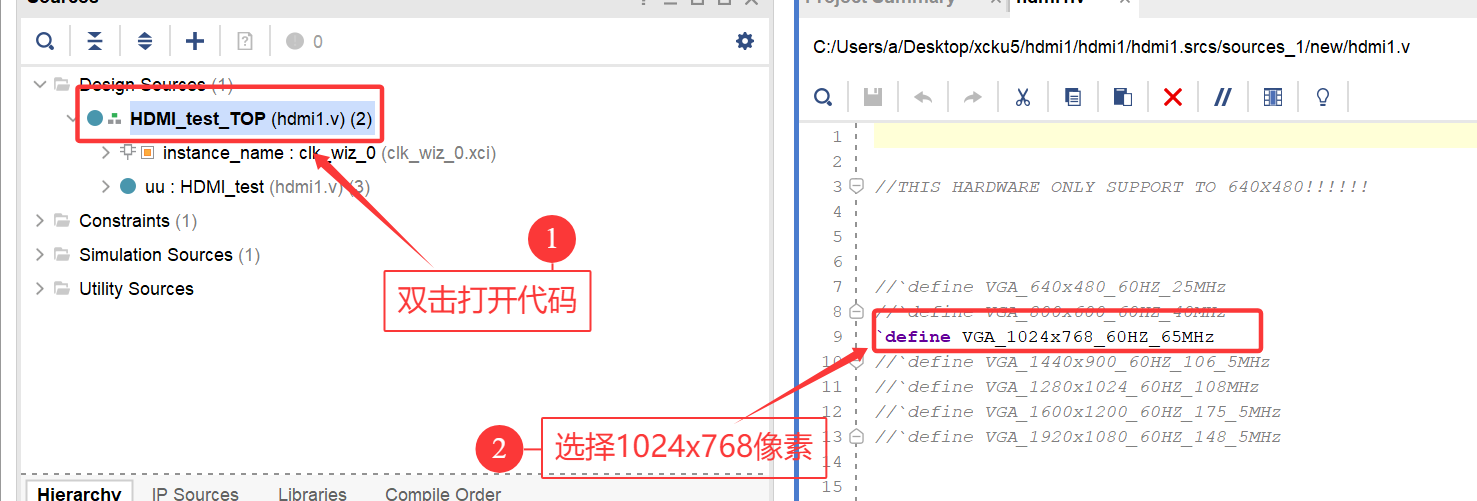
Task: Click line number 5 in gutter
Action: point(837,237)
